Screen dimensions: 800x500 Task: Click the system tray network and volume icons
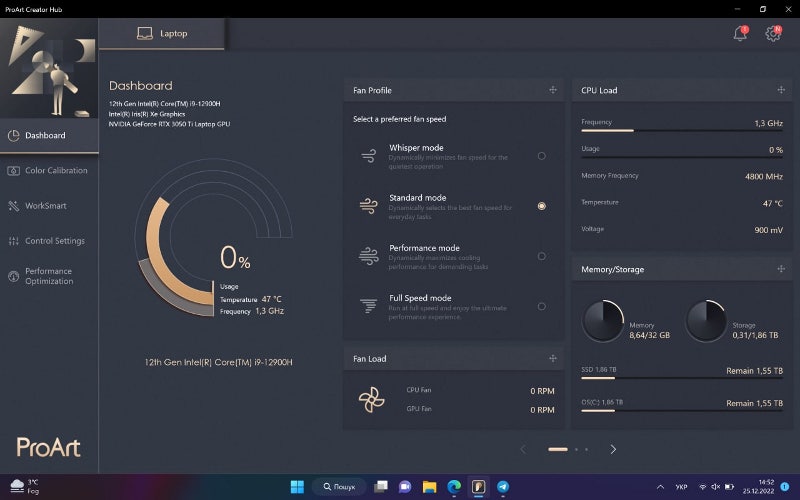[716, 487]
